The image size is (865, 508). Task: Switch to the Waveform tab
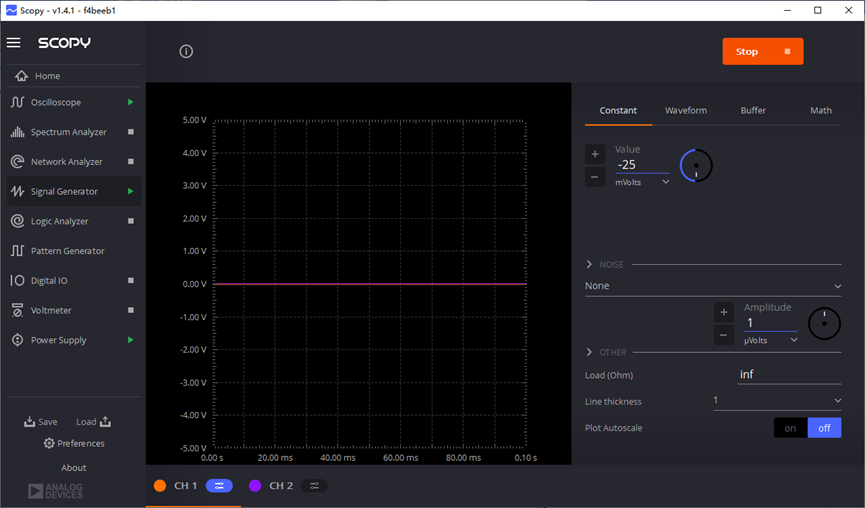[686, 111]
